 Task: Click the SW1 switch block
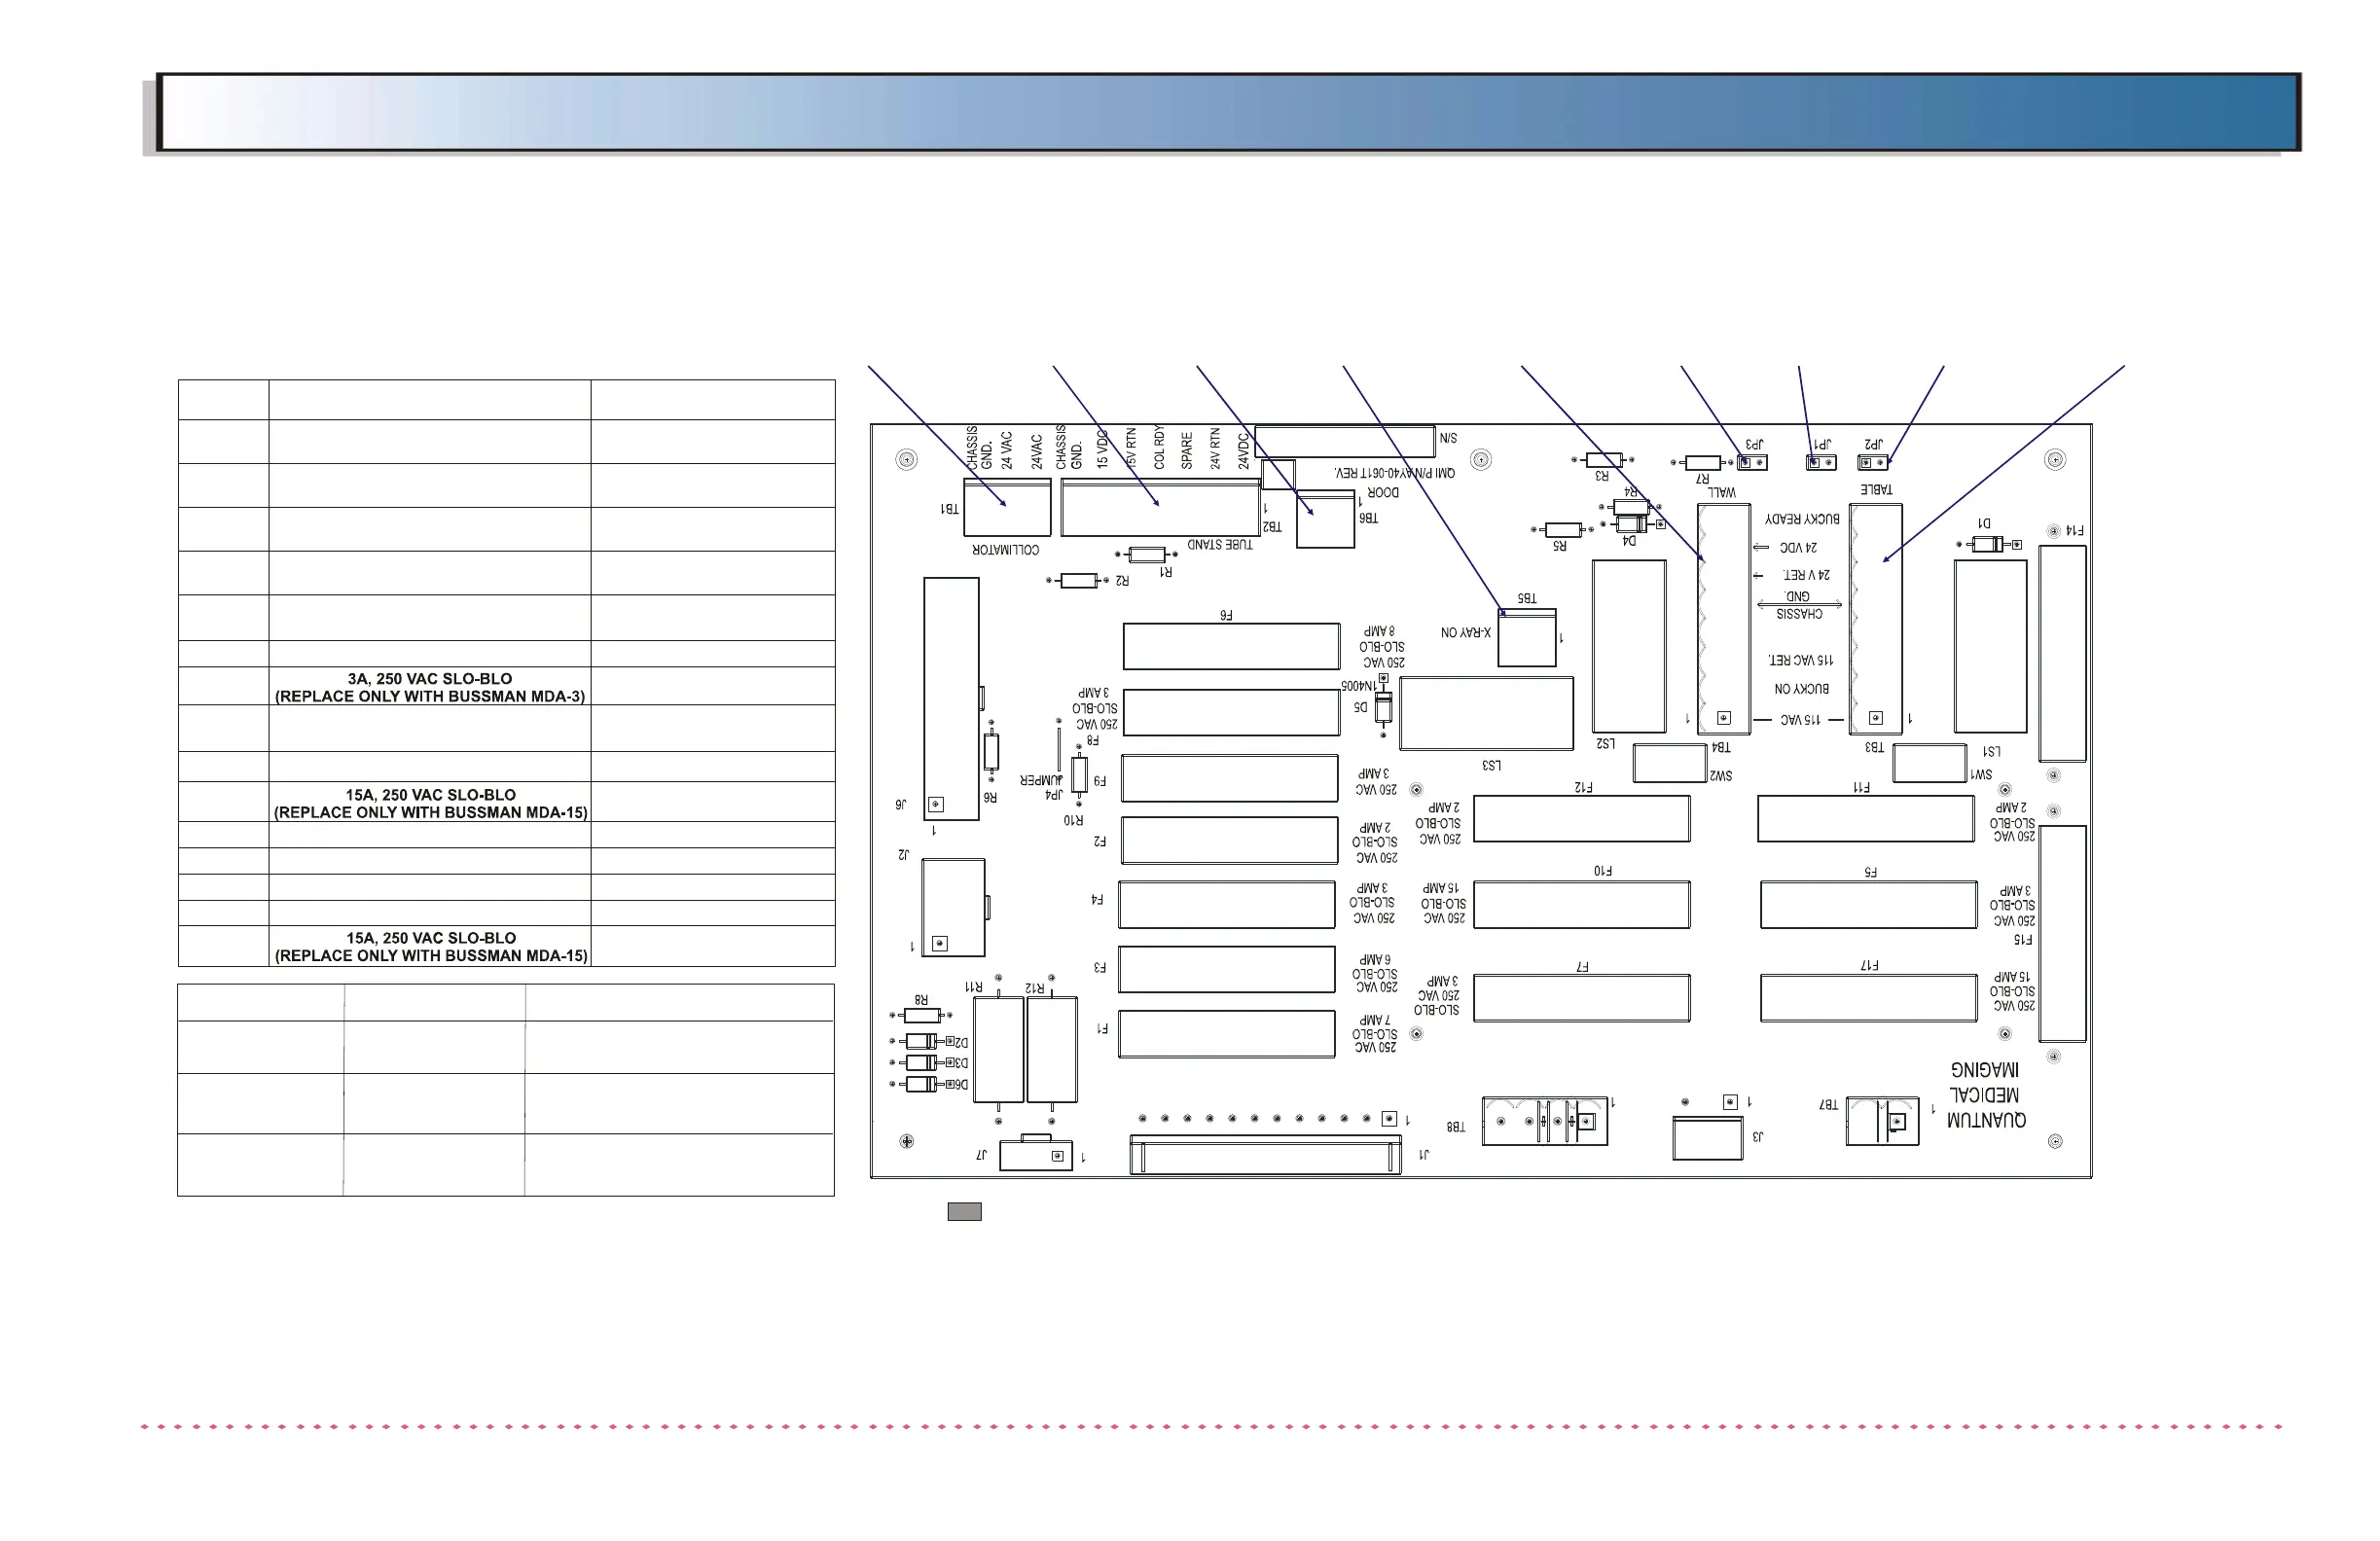(x=1929, y=764)
